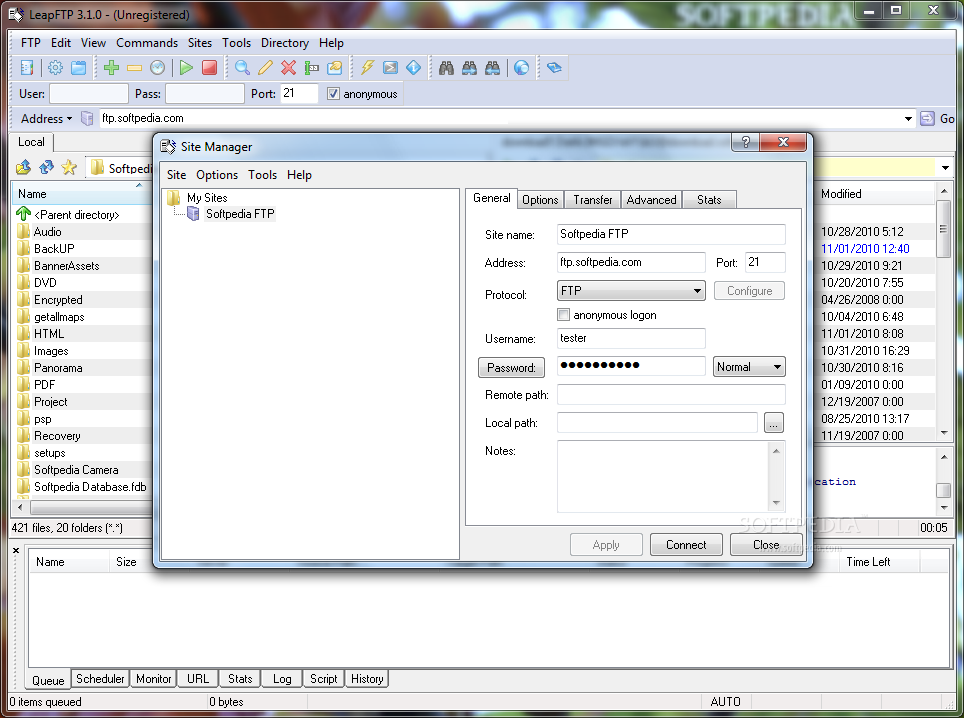Viewport: 964px width, 718px height.
Task: Click the Site name input field
Action: pyautogui.click(x=671, y=234)
